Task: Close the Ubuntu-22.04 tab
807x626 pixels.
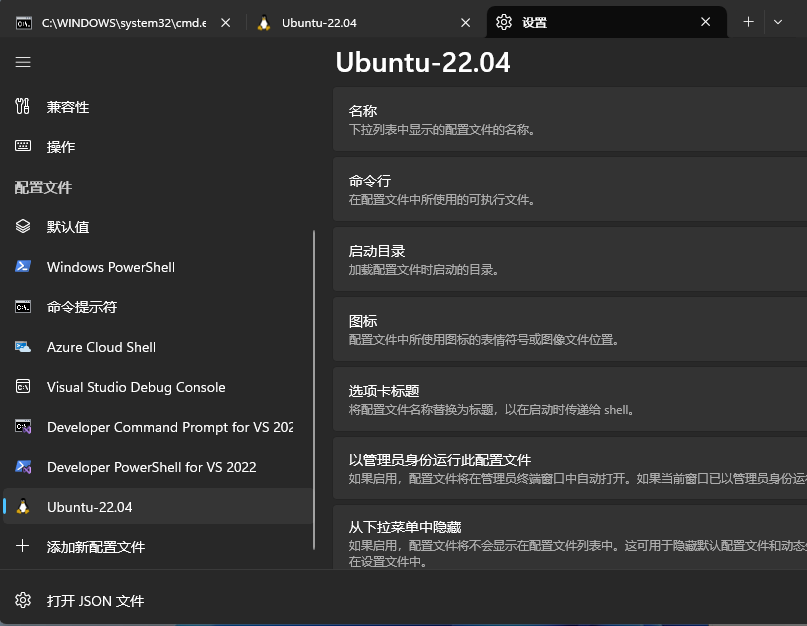Action: (465, 23)
